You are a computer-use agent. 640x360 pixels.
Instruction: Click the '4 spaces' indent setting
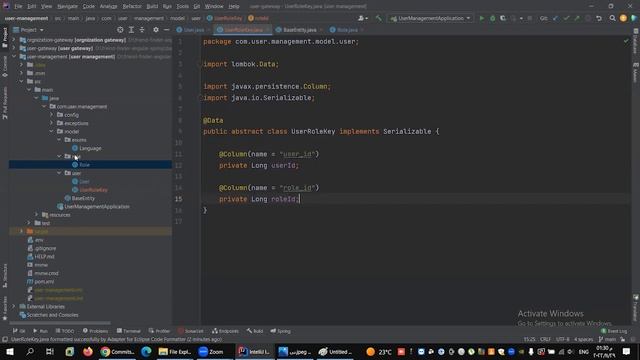(583, 339)
